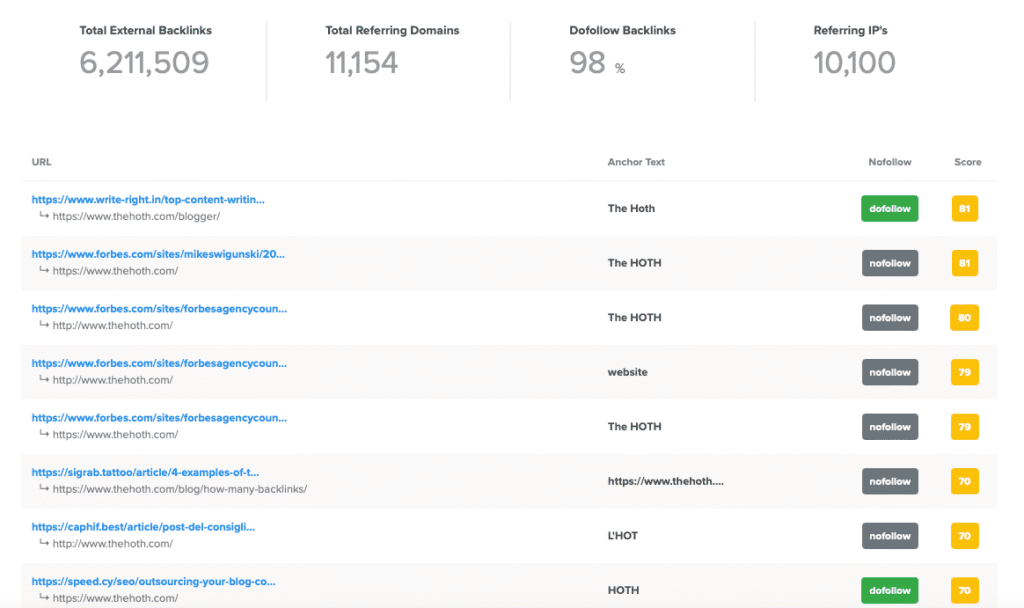Open the sigrab.tattoo article link
Viewport: 1024px width, 608px height.
click(146, 472)
